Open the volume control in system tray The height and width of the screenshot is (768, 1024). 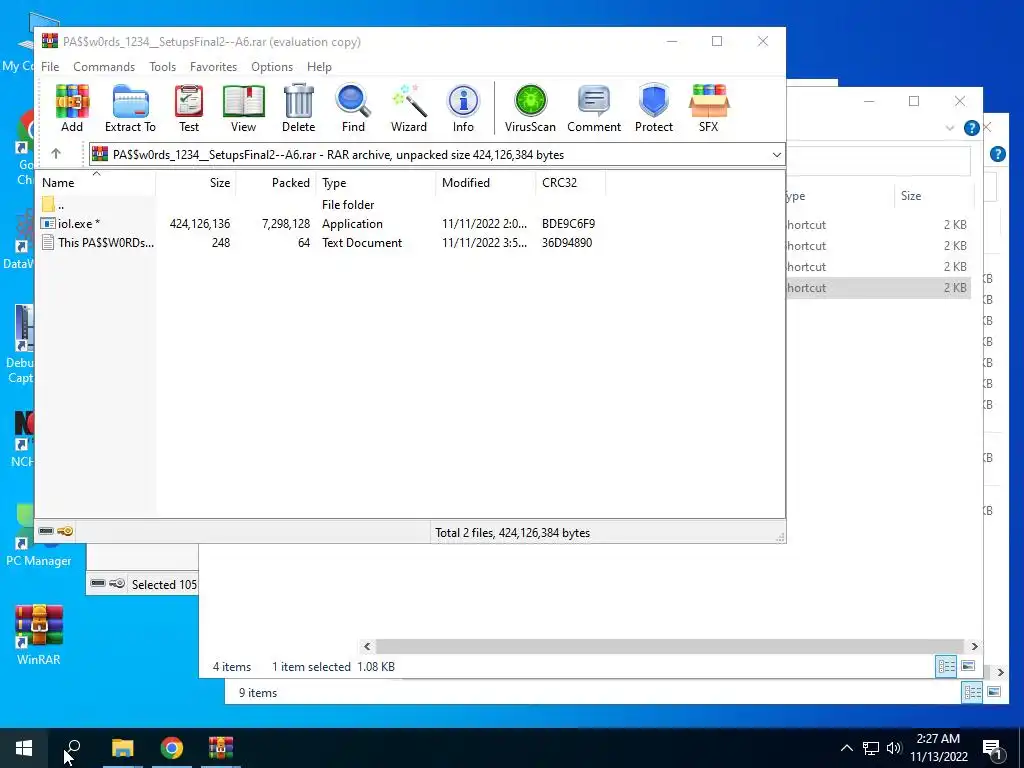pos(894,748)
